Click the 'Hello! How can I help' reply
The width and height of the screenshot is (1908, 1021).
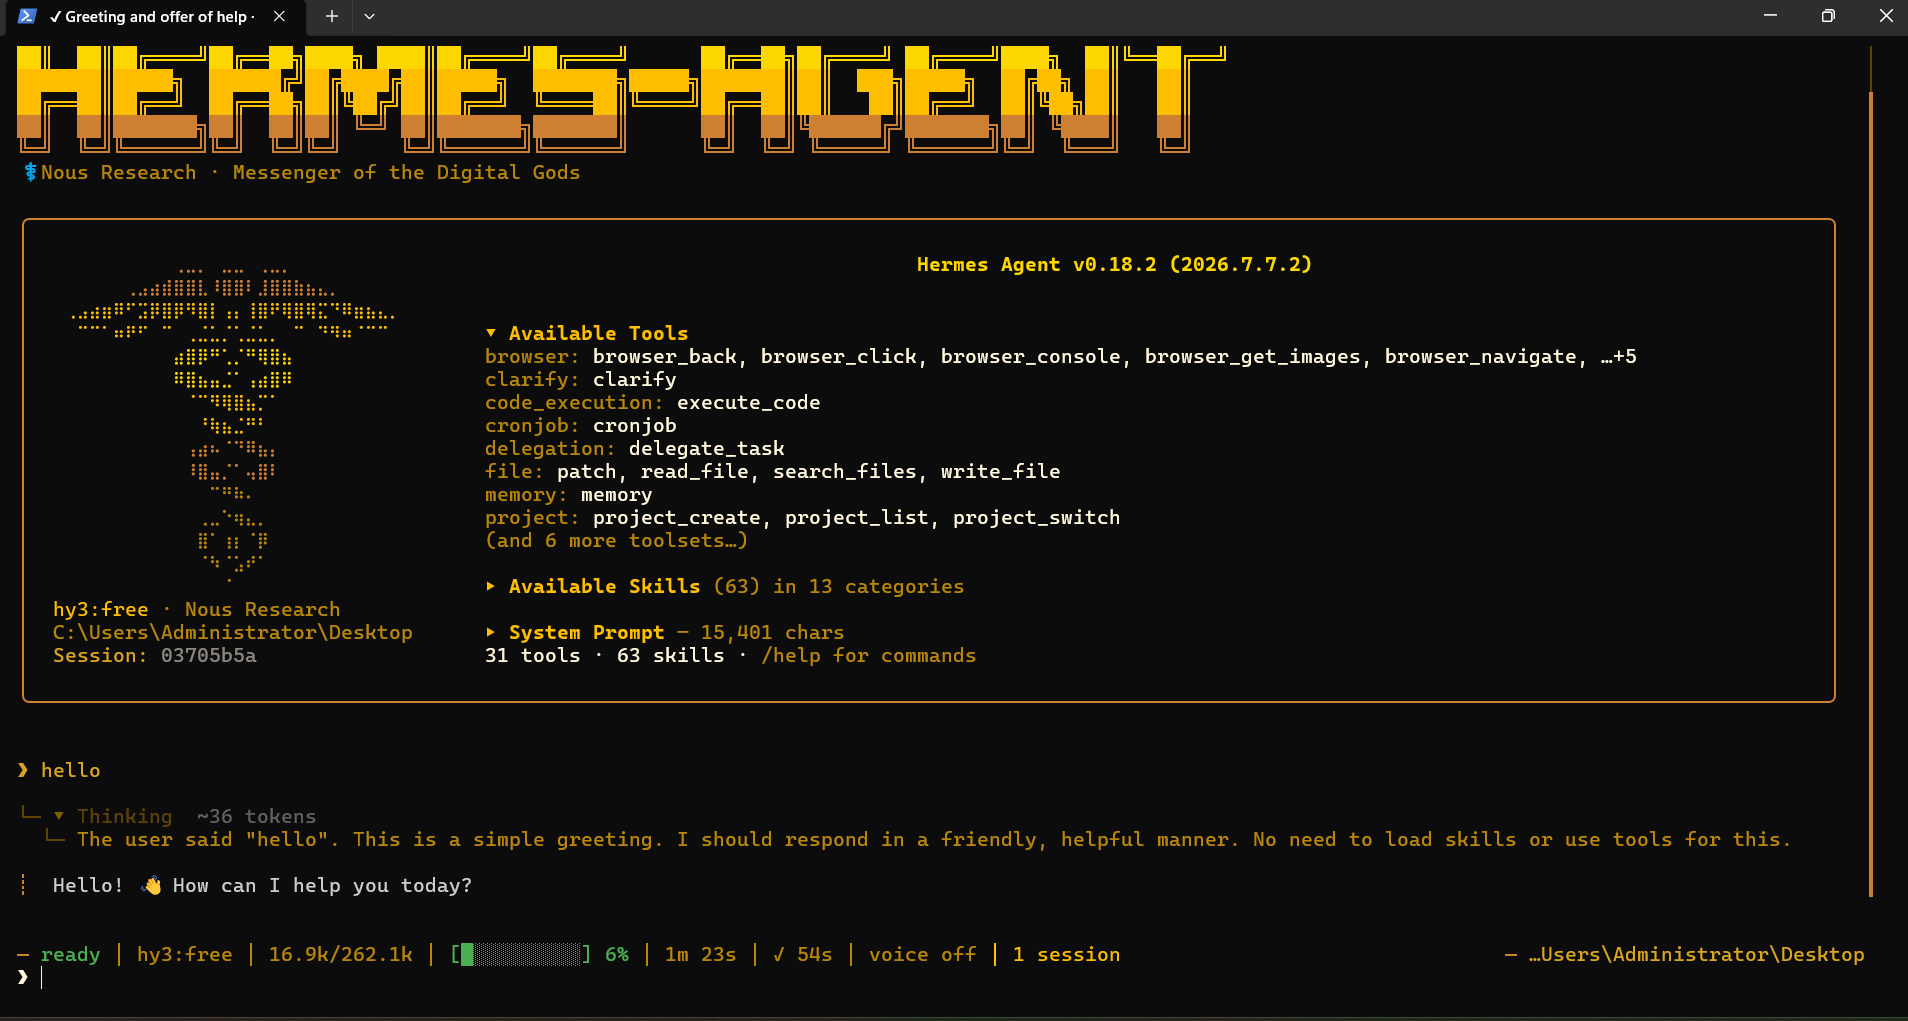[262, 886]
